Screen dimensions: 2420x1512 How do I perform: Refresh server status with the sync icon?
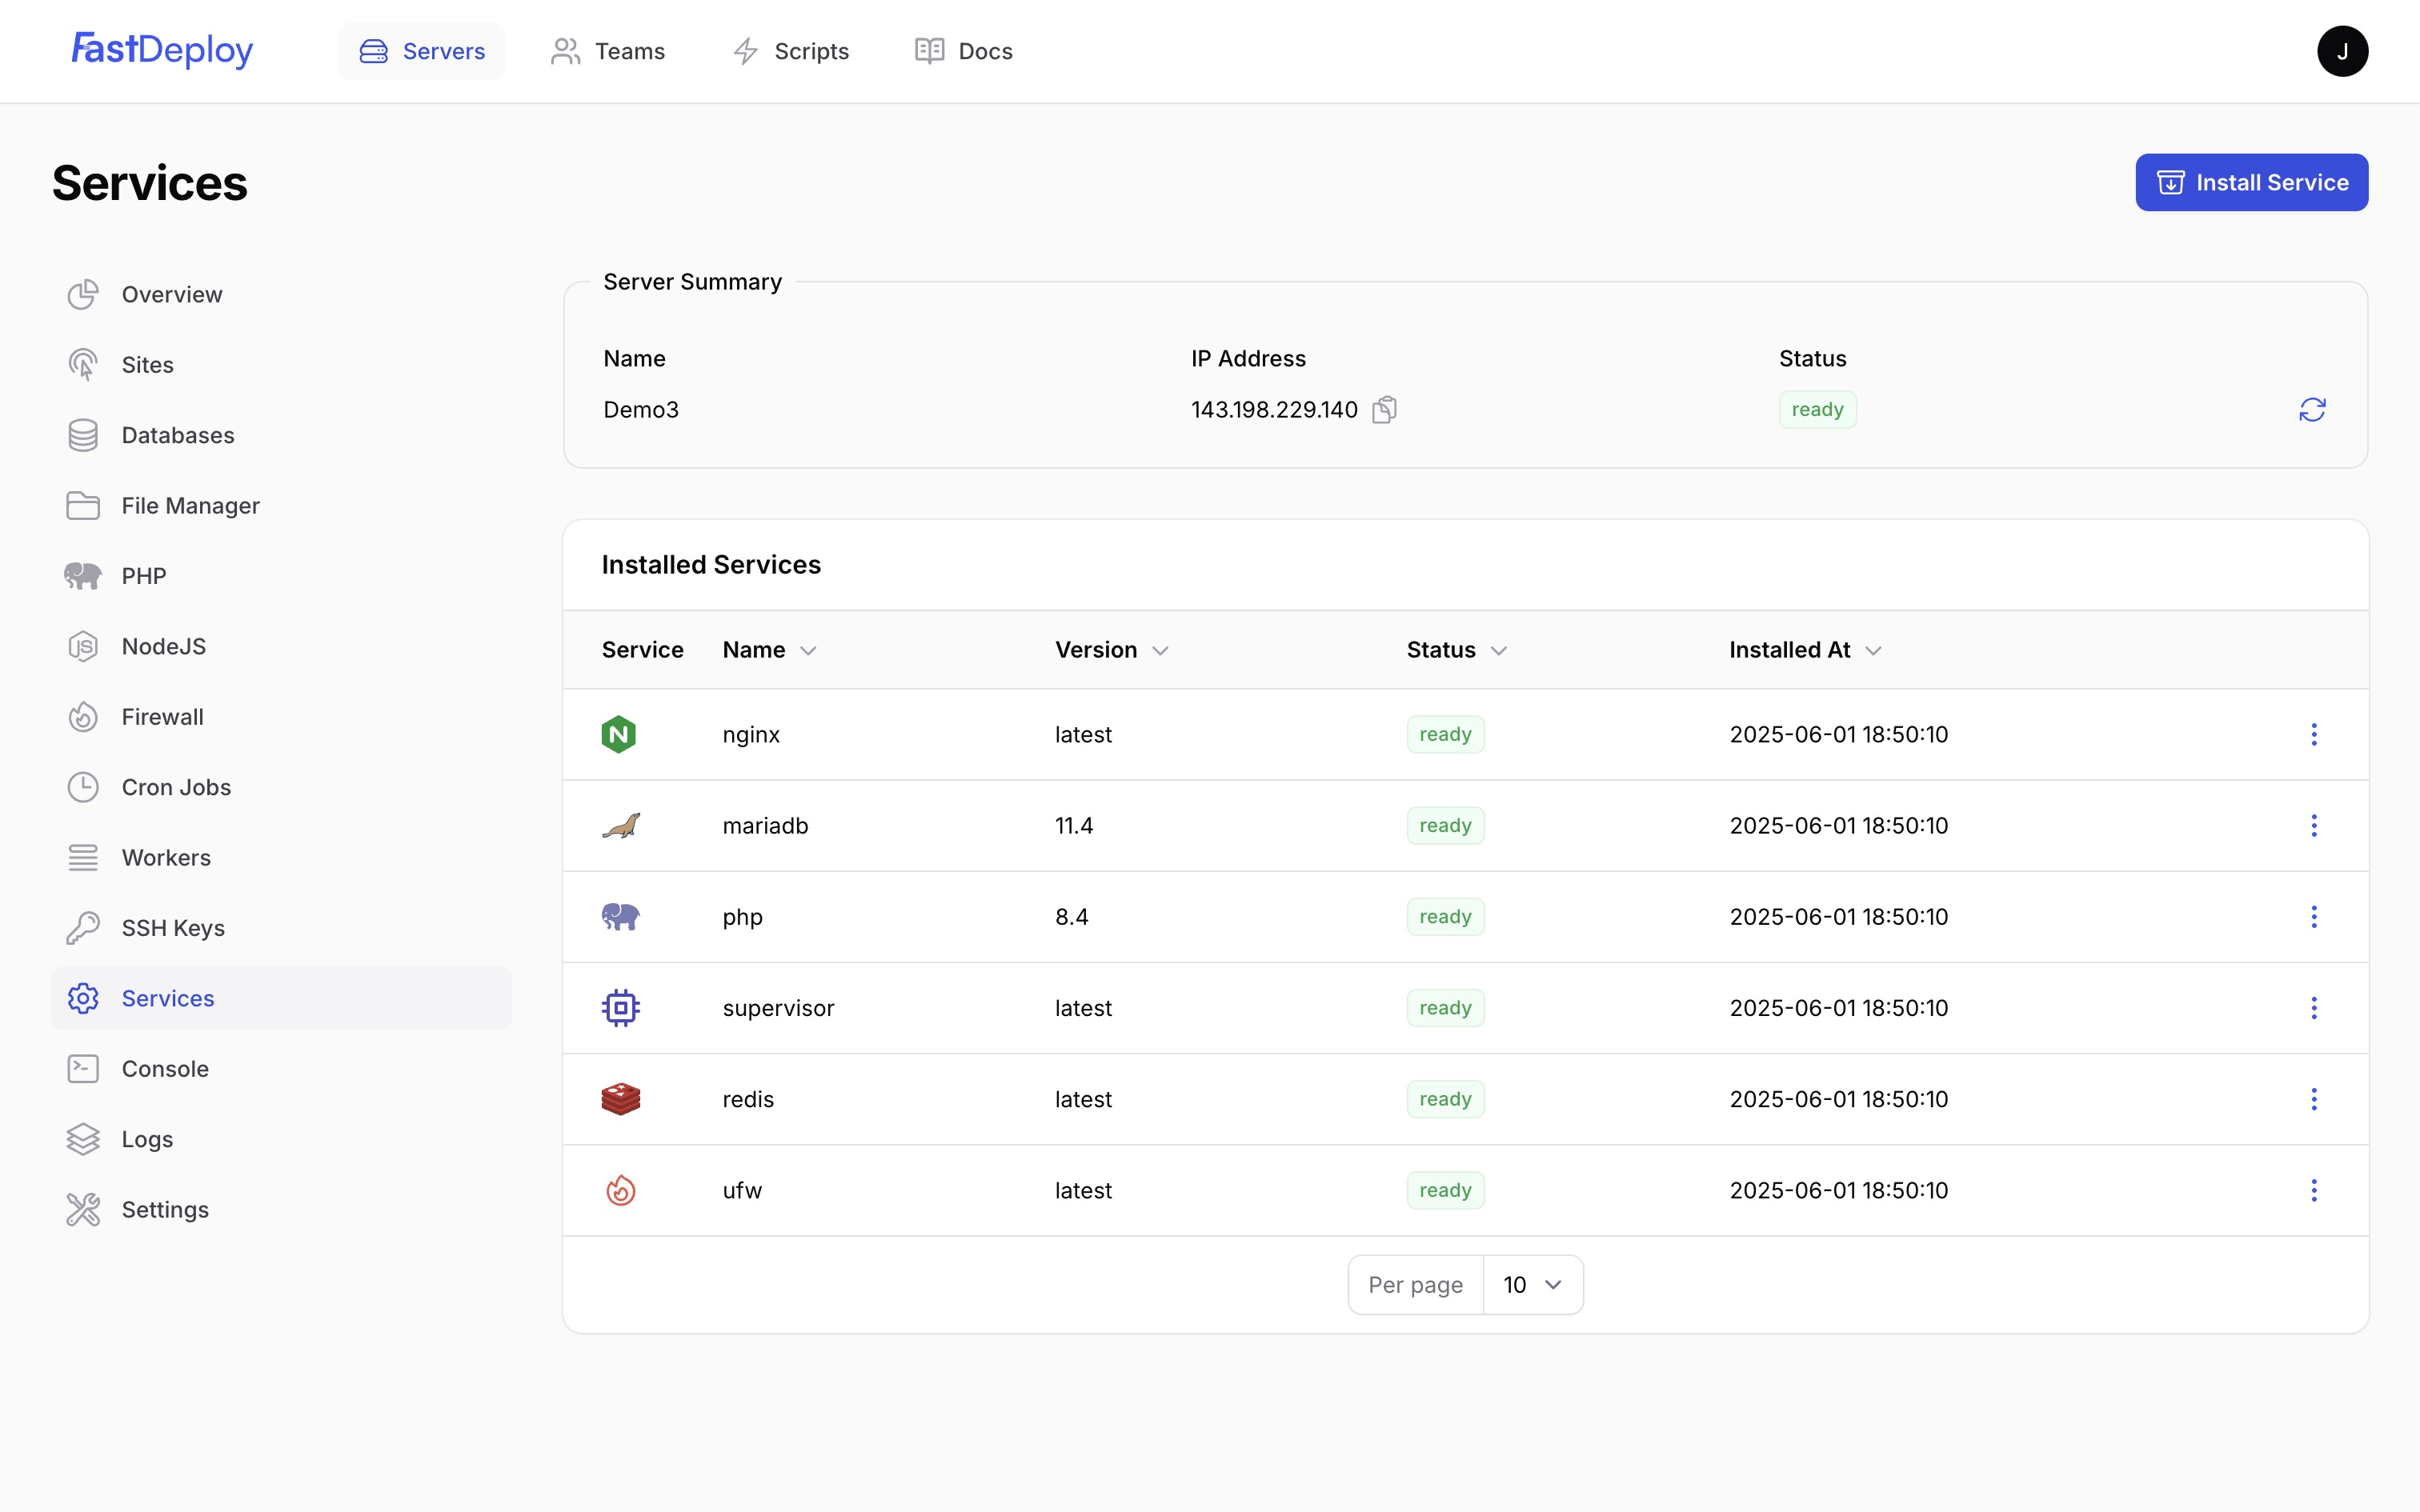2312,410
